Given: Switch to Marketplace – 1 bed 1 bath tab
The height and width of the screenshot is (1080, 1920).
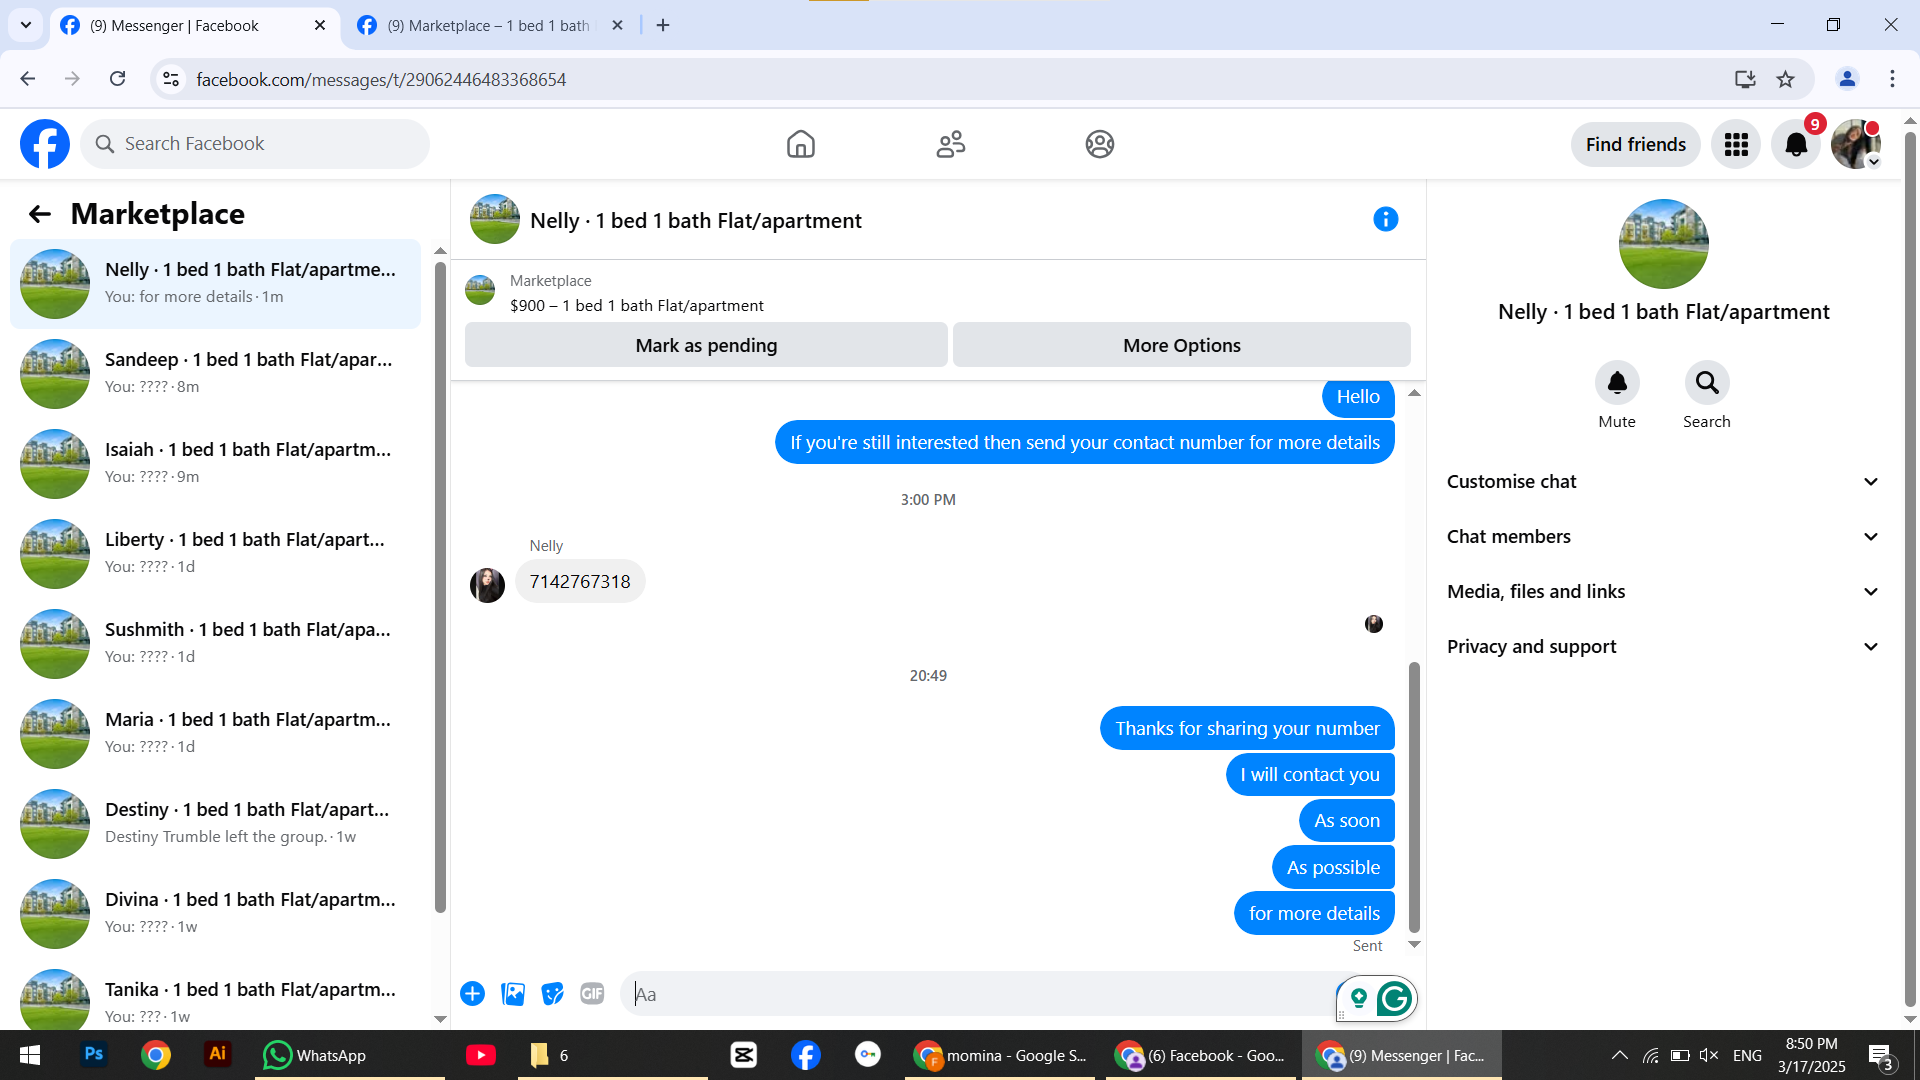Looking at the screenshot, I should pos(490,26).
